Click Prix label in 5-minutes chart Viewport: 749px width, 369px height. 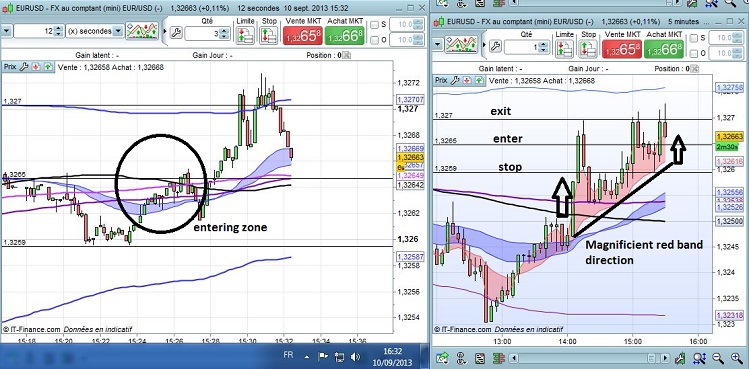click(x=442, y=80)
